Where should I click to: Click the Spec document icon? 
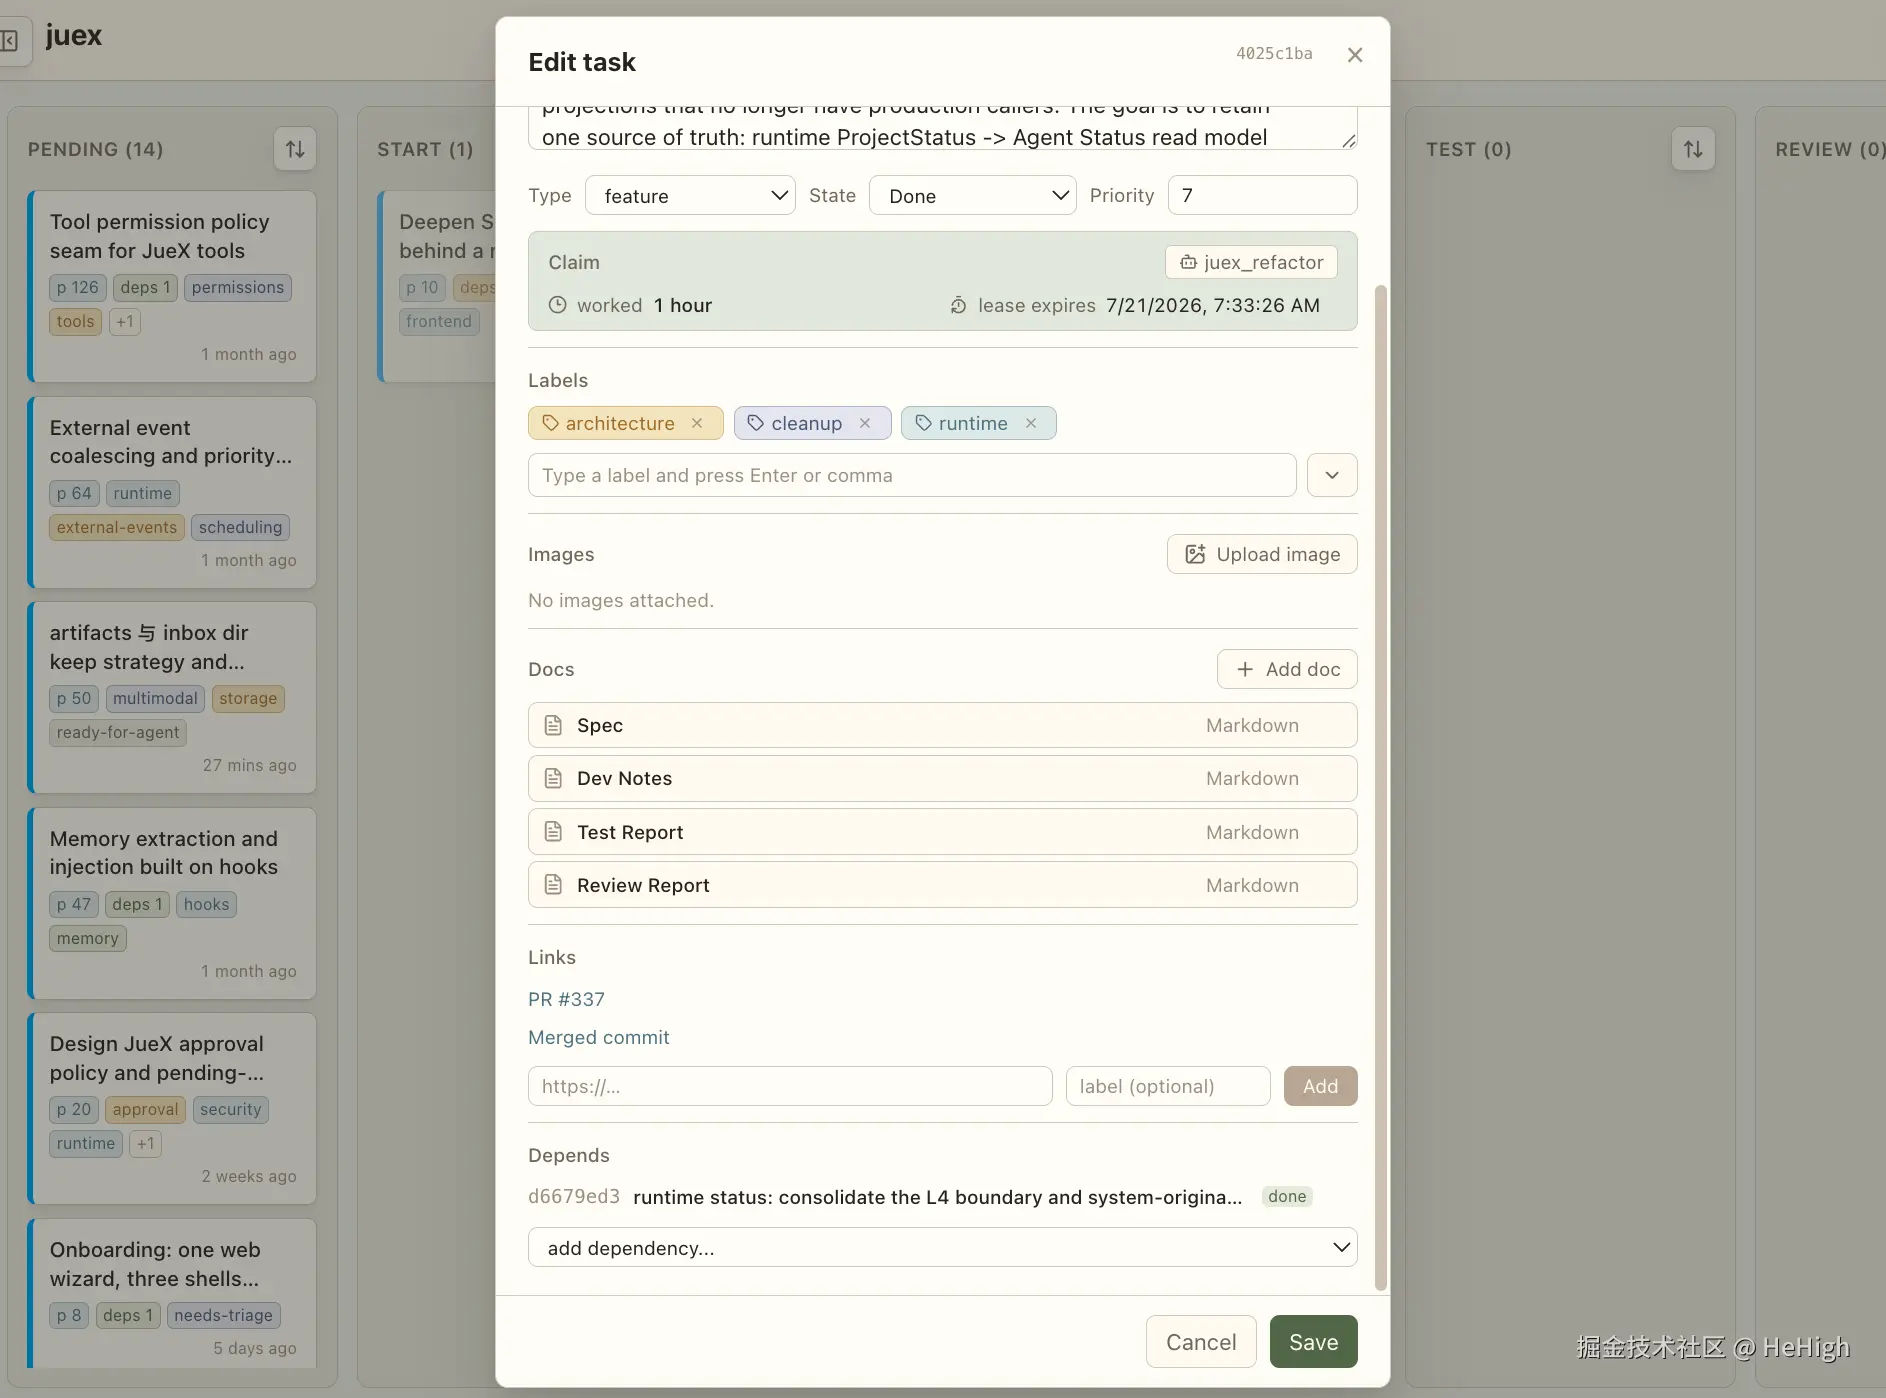coord(553,725)
